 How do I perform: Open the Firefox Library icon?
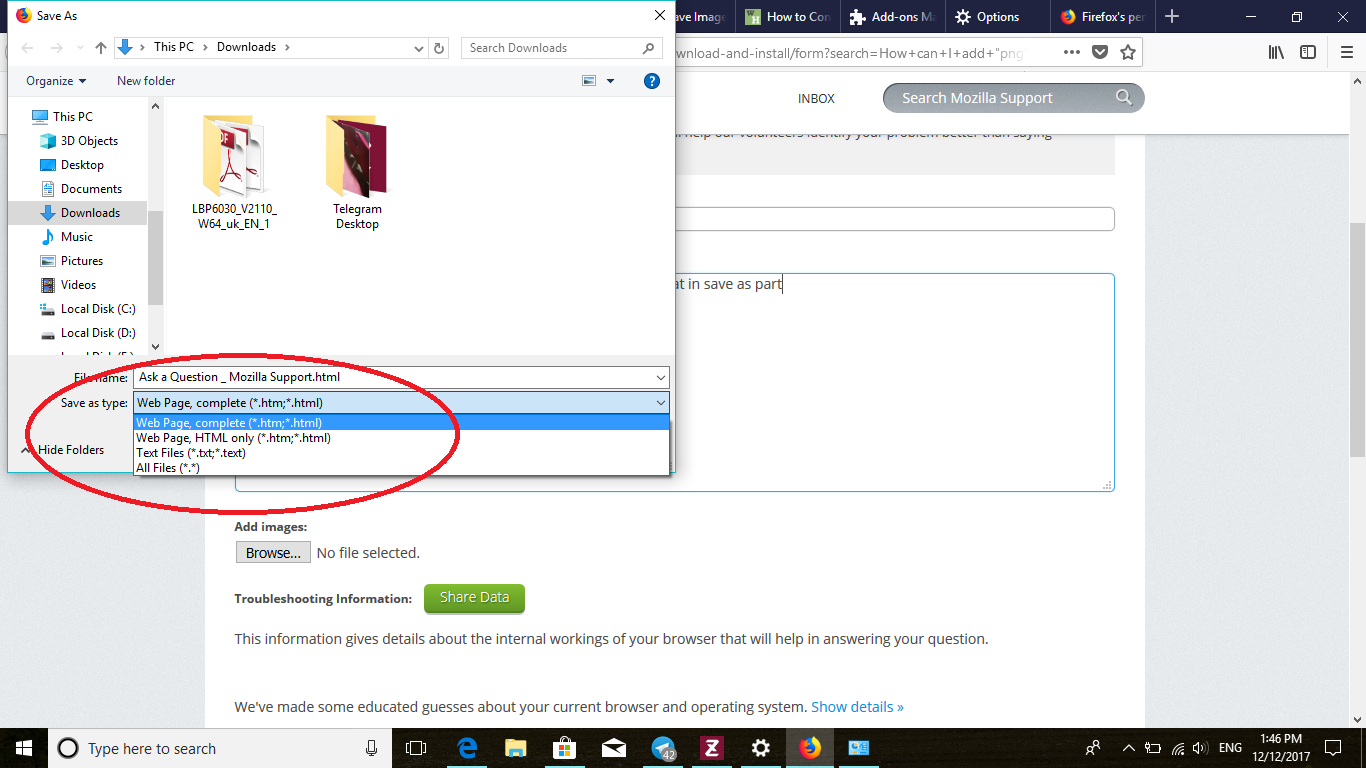pos(1276,52)
